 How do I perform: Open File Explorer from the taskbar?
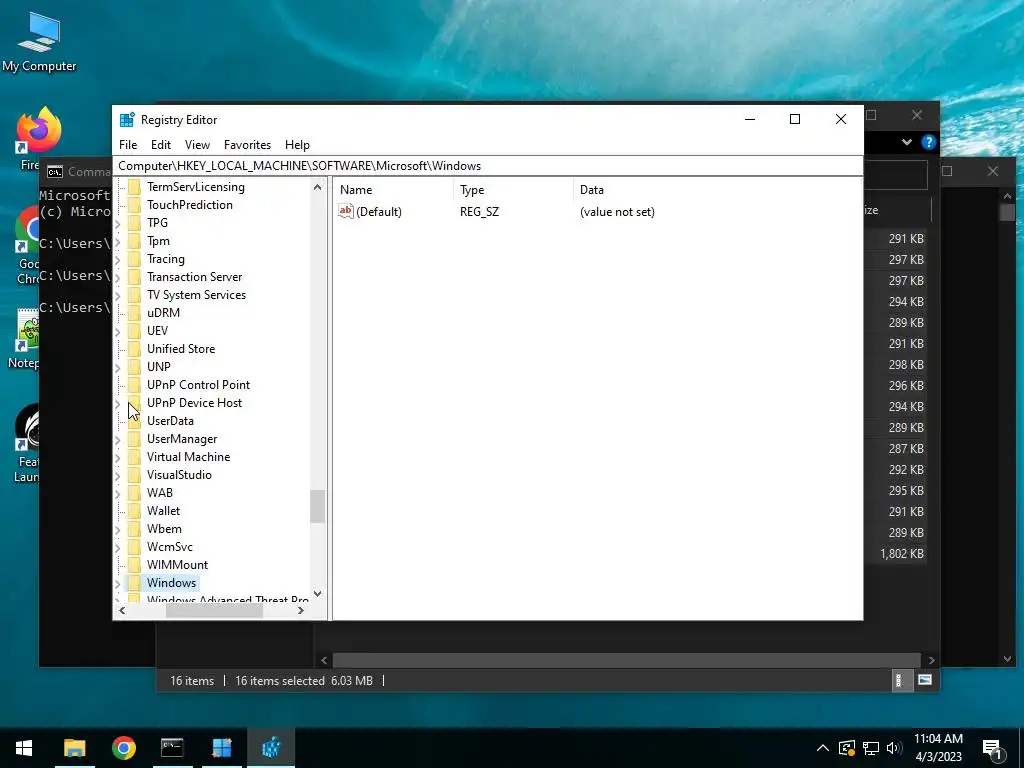(74, 748)
